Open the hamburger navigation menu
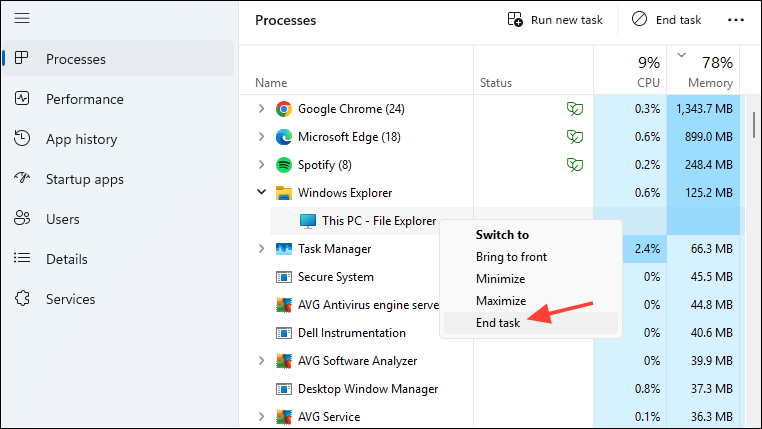Viewport: 762px width, 429px height. 22,18
